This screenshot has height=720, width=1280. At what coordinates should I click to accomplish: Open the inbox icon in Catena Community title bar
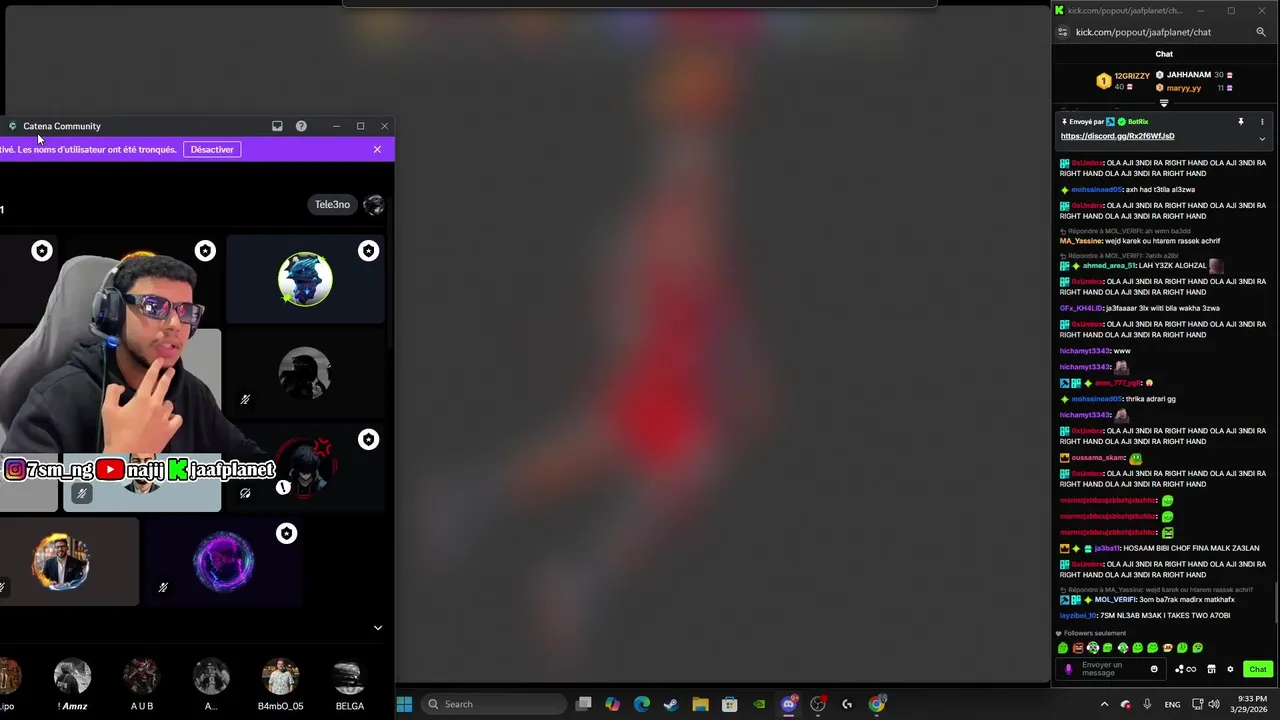[x=277, y=126]
